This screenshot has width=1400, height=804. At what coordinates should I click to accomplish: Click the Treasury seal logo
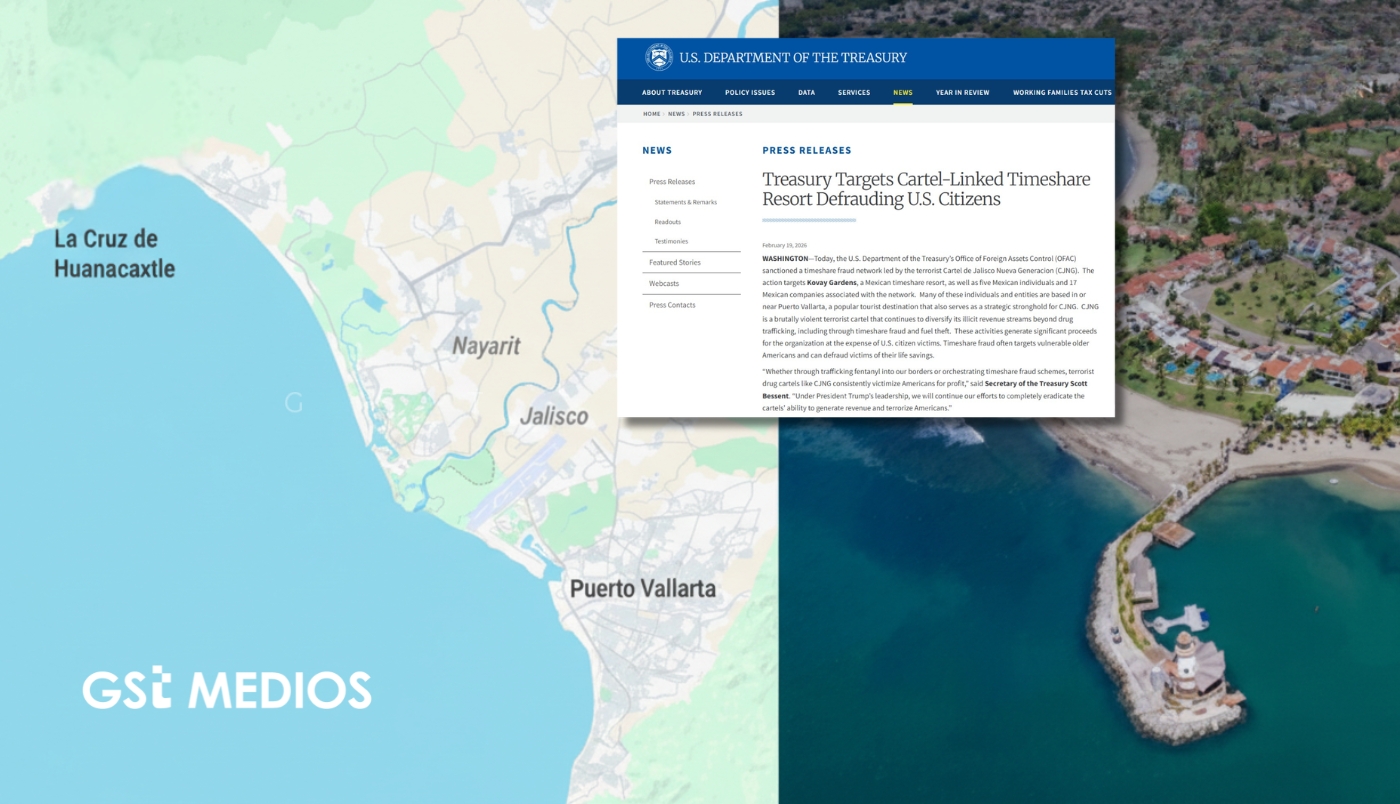(x=658, y=57)
